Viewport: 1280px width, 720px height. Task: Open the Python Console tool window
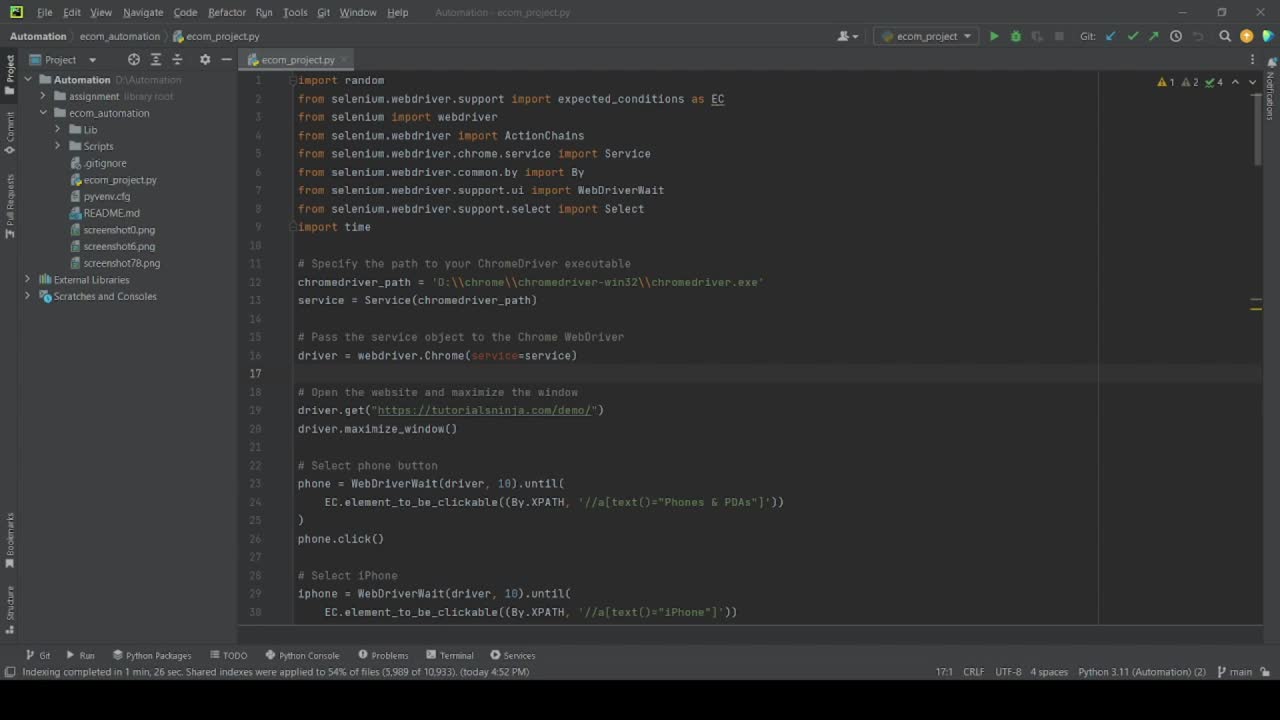tap(302, 655)
